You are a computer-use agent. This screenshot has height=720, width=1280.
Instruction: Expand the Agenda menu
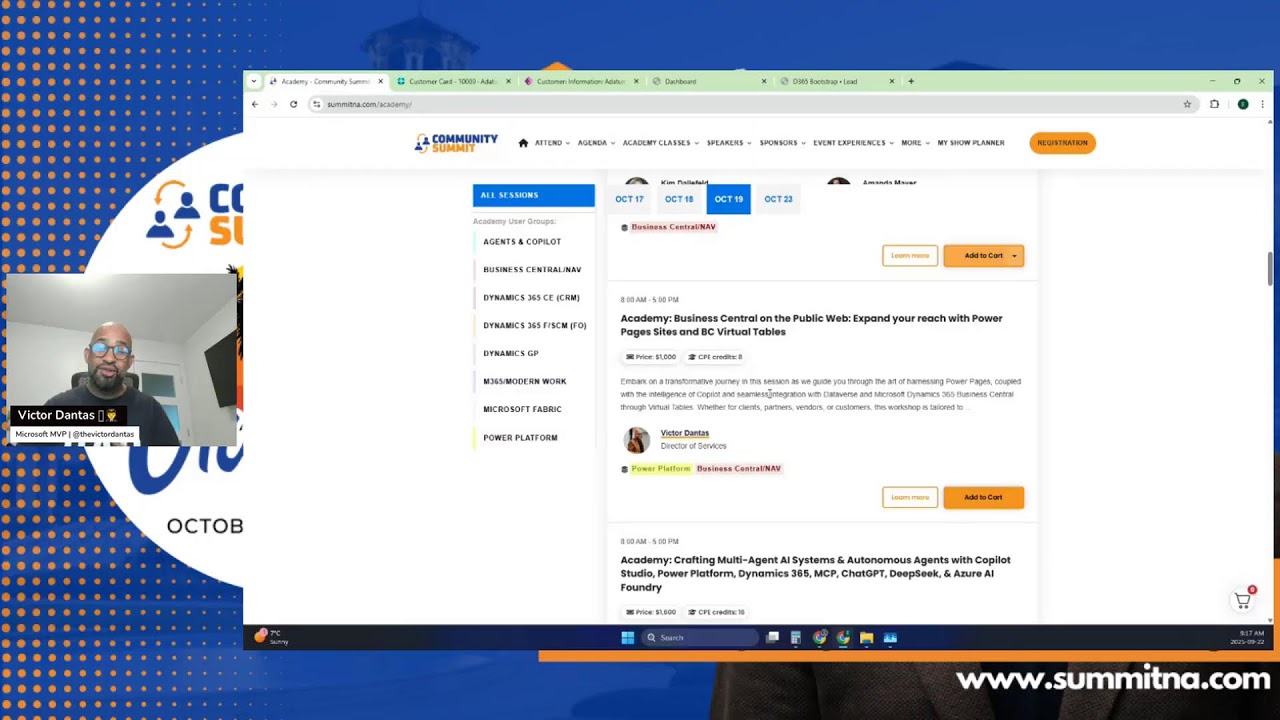pyautogui.click(x=596, y=143)
